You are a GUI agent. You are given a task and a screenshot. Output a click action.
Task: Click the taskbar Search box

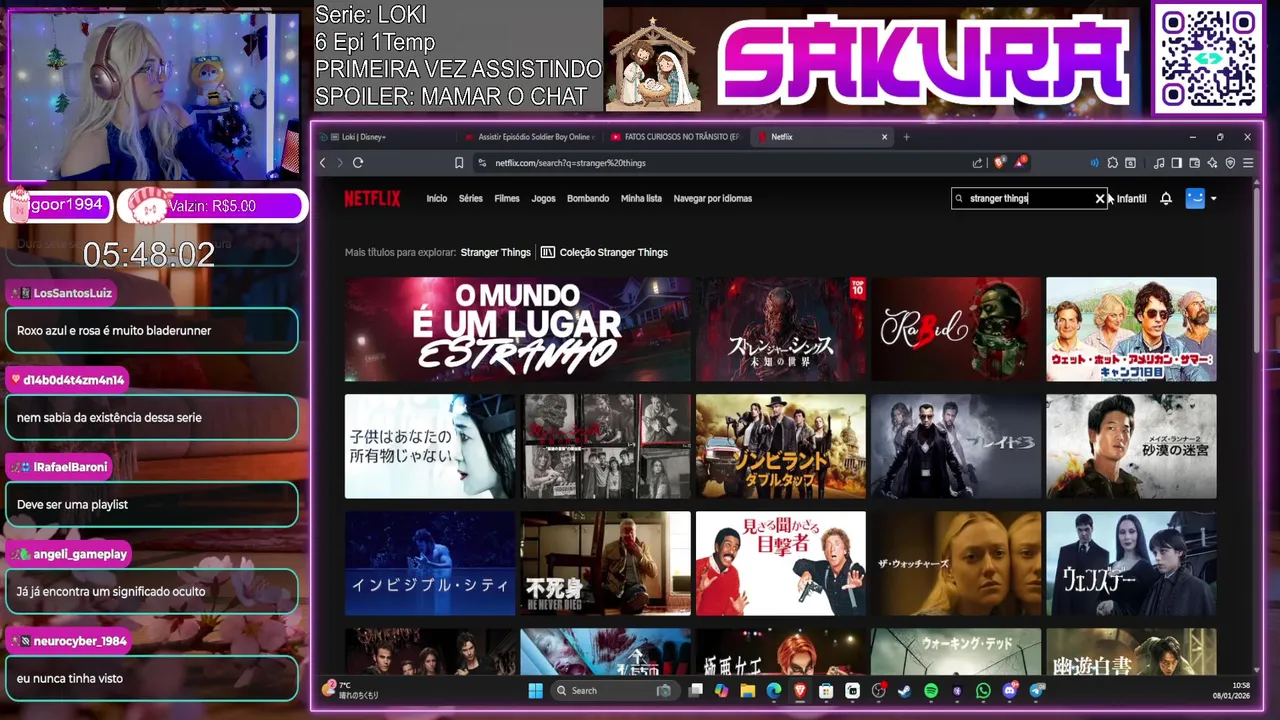pyautogui.click(x=613, y=690)
